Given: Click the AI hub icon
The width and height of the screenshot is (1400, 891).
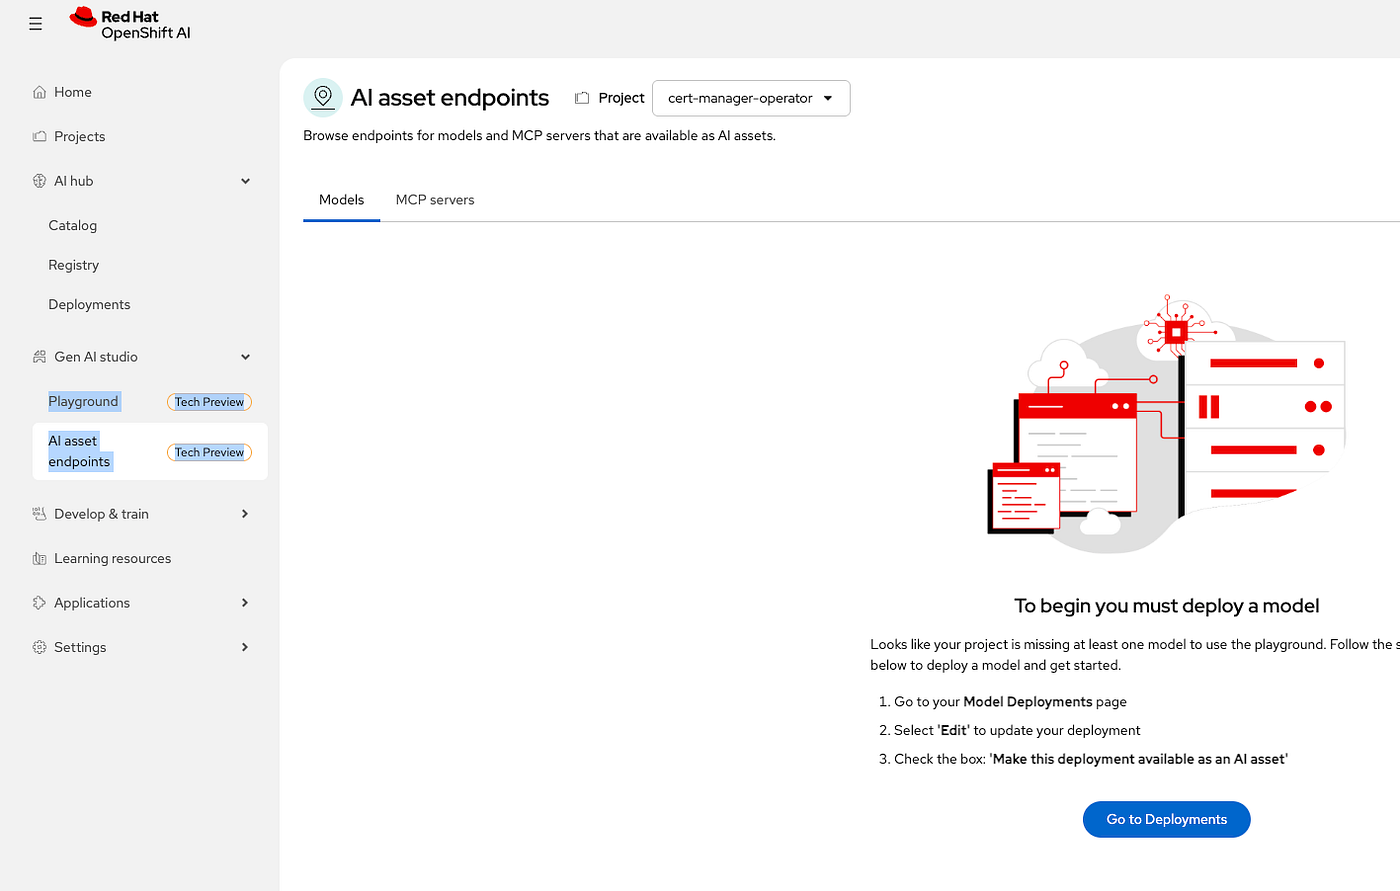Looking at the screenshot, I should click(40, 181).
